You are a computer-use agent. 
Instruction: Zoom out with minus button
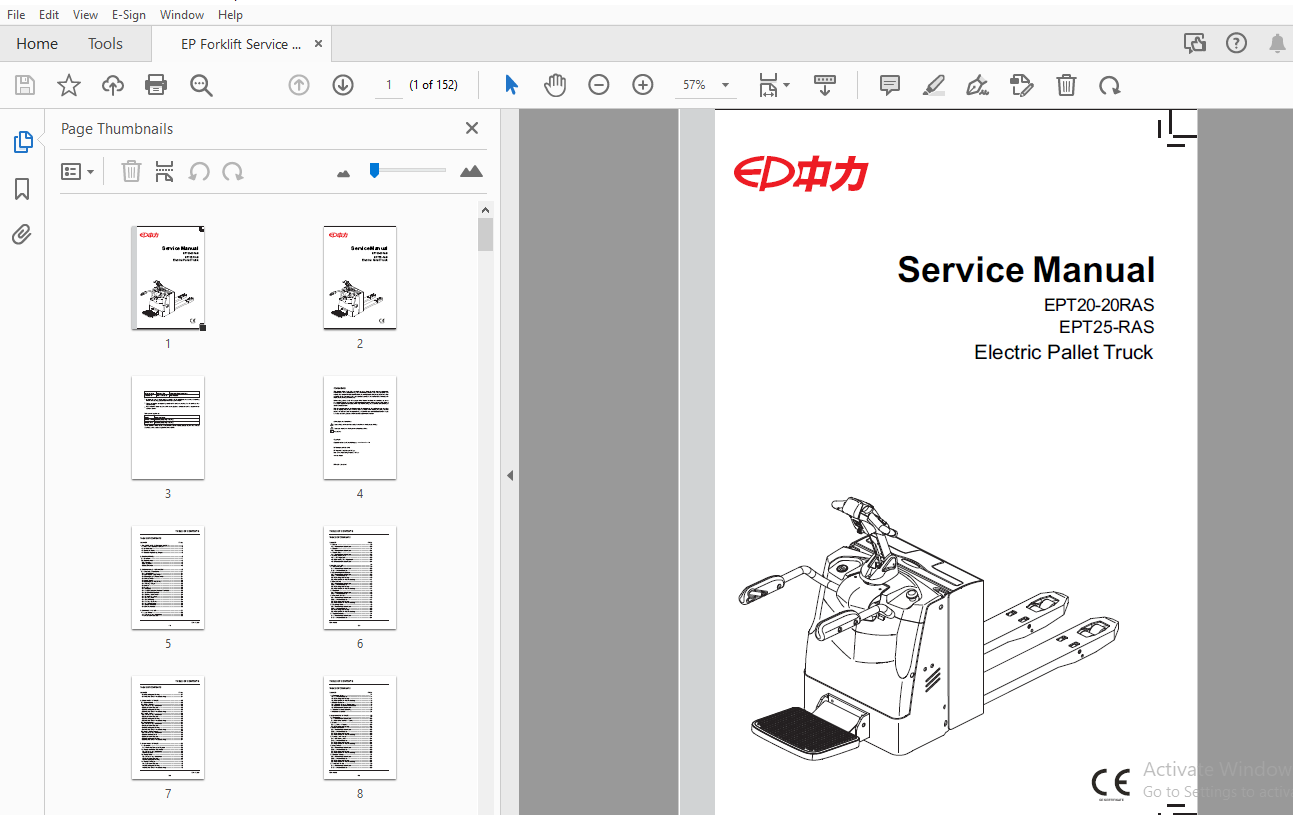click(599, 85)
